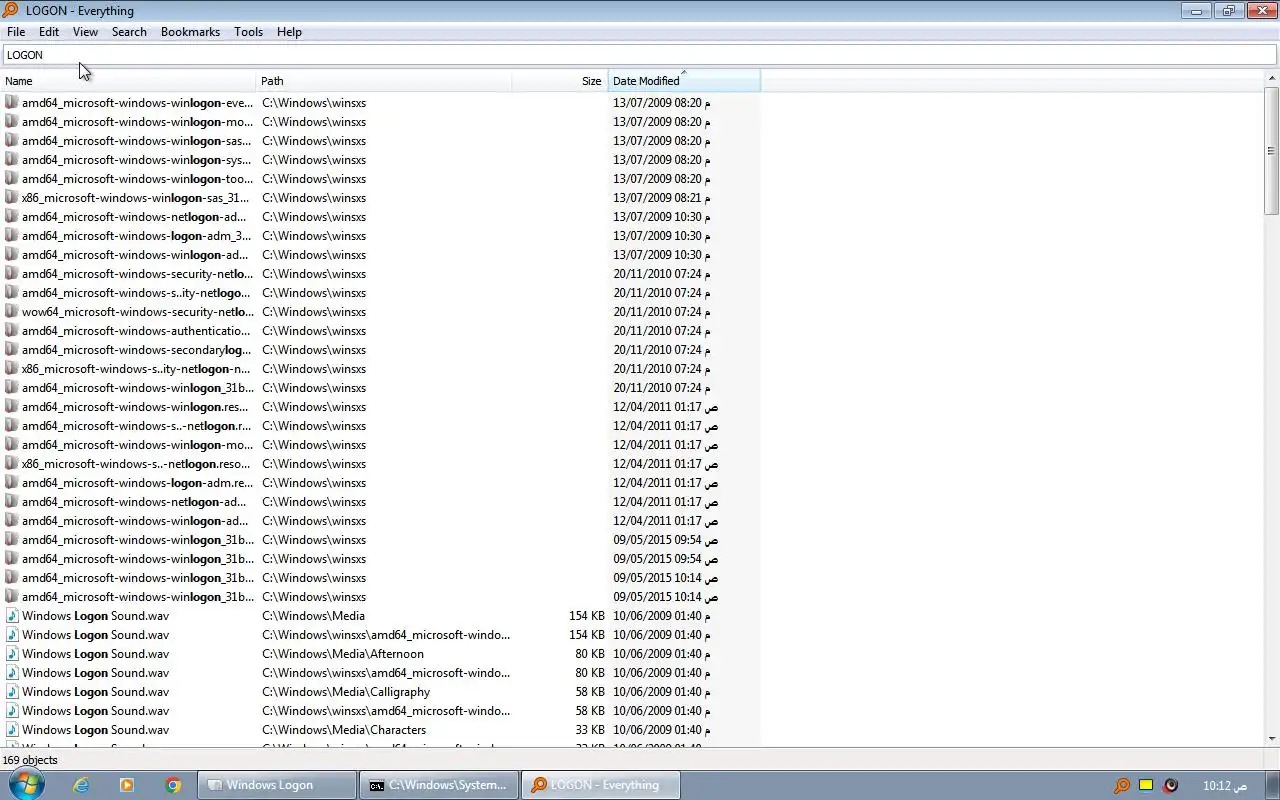The width and height of the screenshot is (1280, 800).
Task: Click the Everything icon in the title bar
Action: 10,10
